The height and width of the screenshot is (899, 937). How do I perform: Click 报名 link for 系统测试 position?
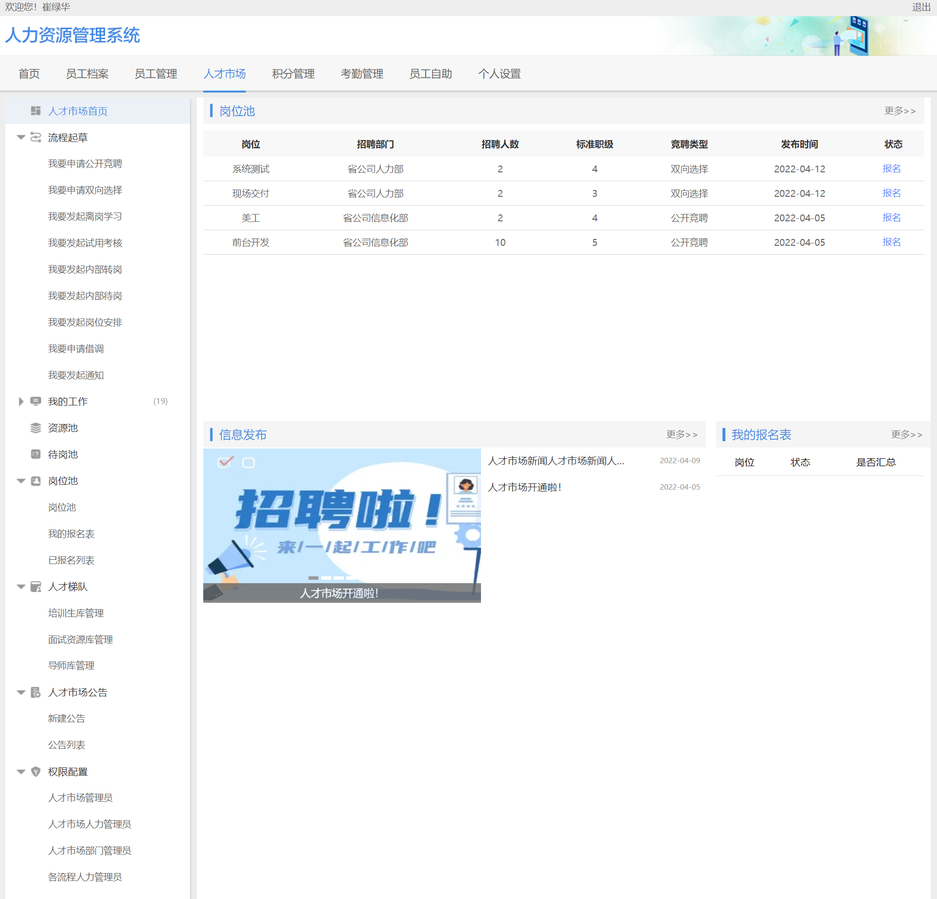coord(892,169)
